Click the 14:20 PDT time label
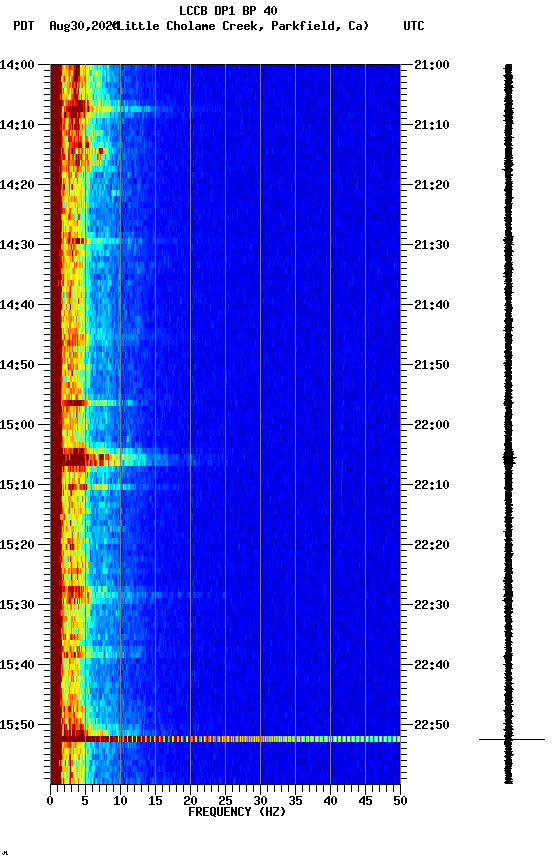 tap(17, 185)
